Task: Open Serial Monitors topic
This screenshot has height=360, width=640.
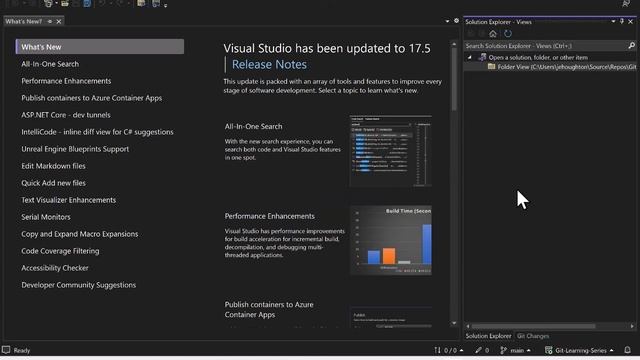Action: pos(46,217)
